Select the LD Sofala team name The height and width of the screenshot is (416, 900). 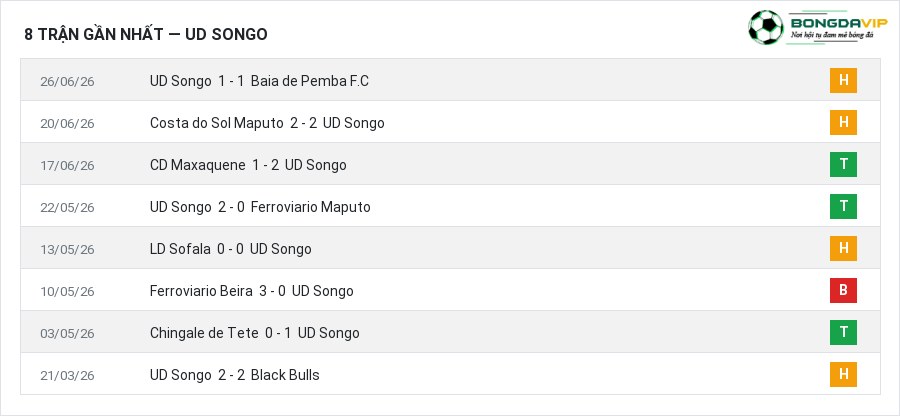click(x=180, y=249)
